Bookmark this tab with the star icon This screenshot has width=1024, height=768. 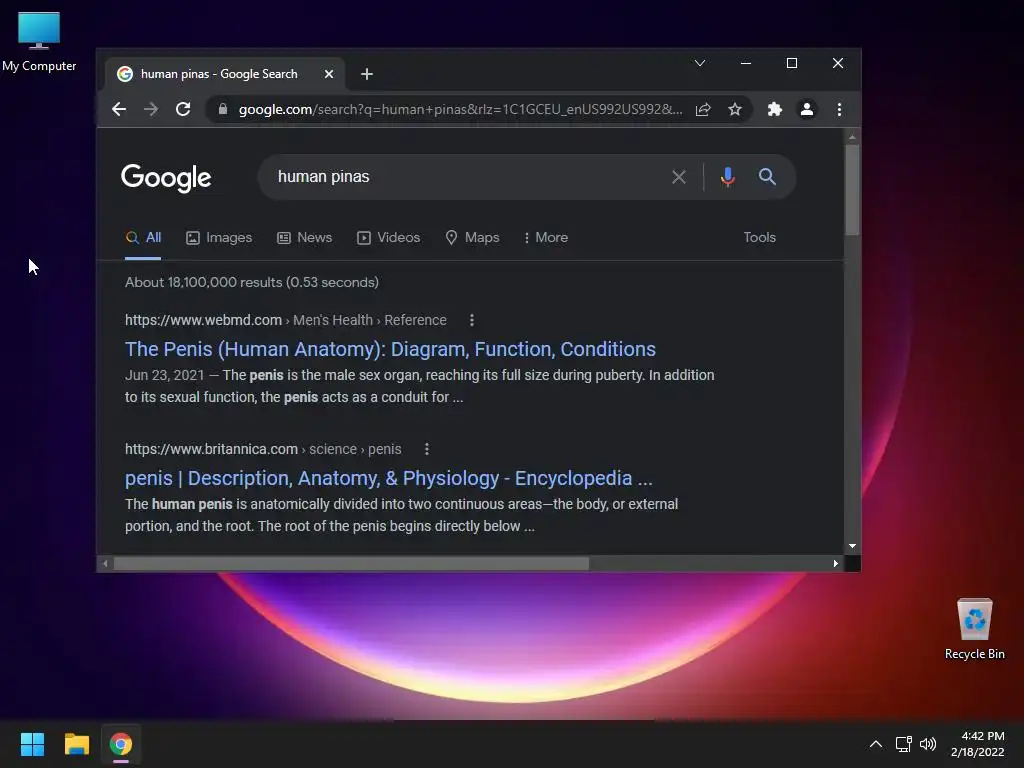[735, 109]
